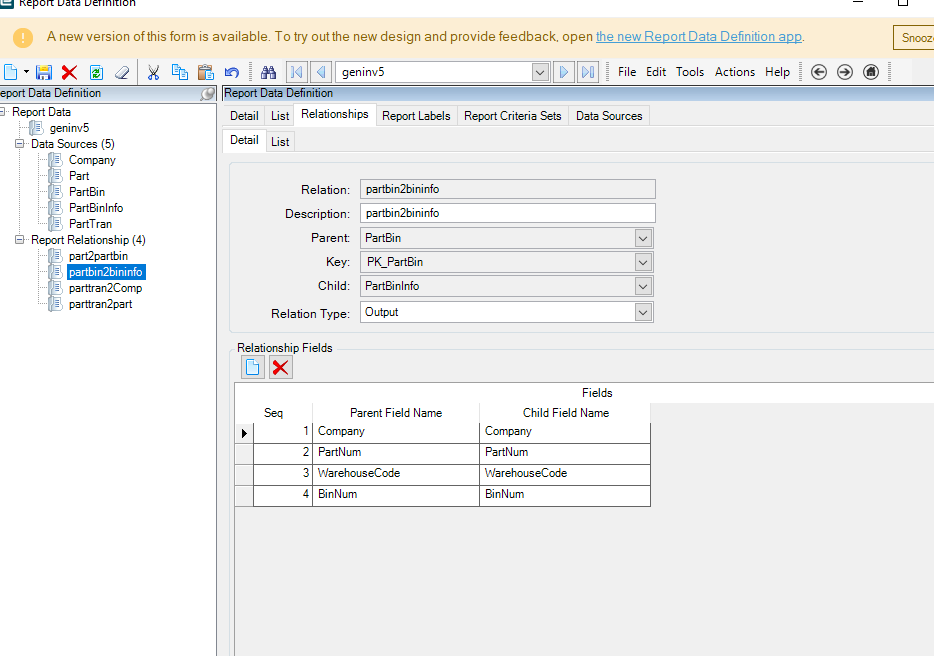Open the Relation Type dropdown

(x=643, y=312)
